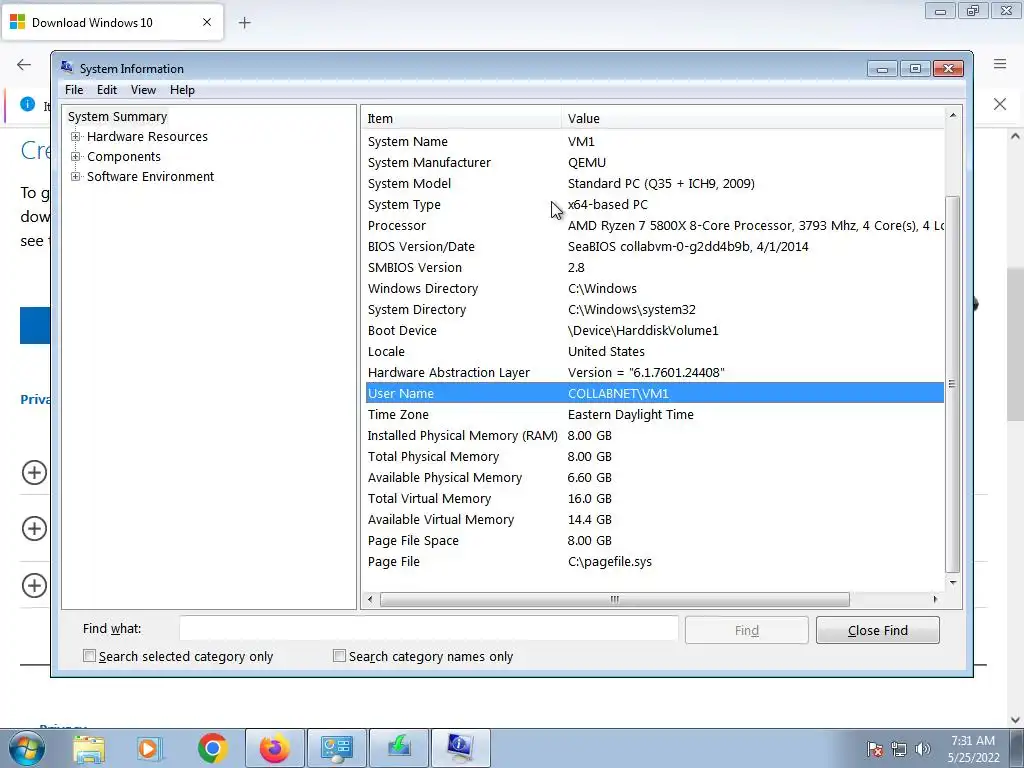Image resolution: width=1024 pixels, height=768 pixels.
Task: Click the horizontal scrollbar thumb in details pane
Action: [615, 600]
